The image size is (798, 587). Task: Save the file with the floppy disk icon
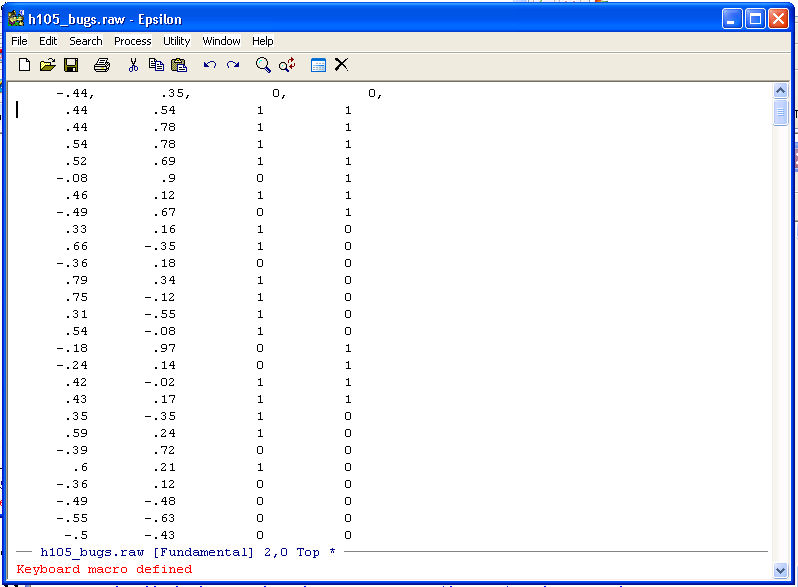[71, 65]
